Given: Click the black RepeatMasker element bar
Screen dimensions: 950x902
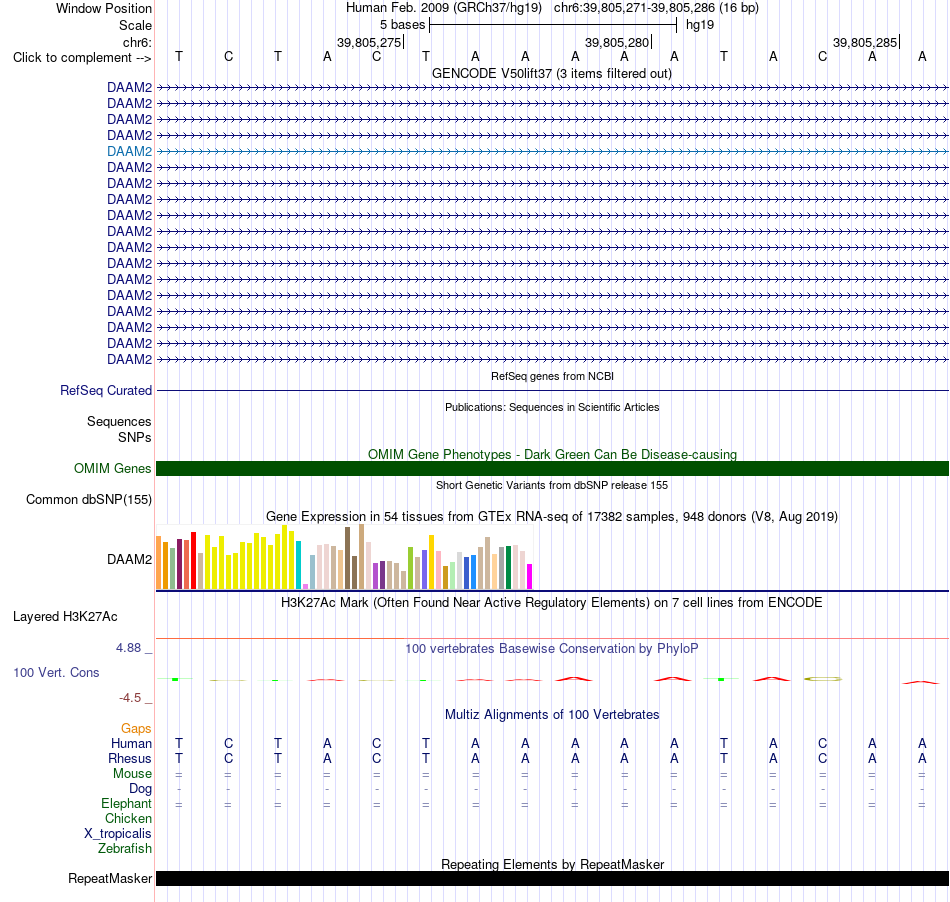Looking at the screenshot, I should coord(552,878).
